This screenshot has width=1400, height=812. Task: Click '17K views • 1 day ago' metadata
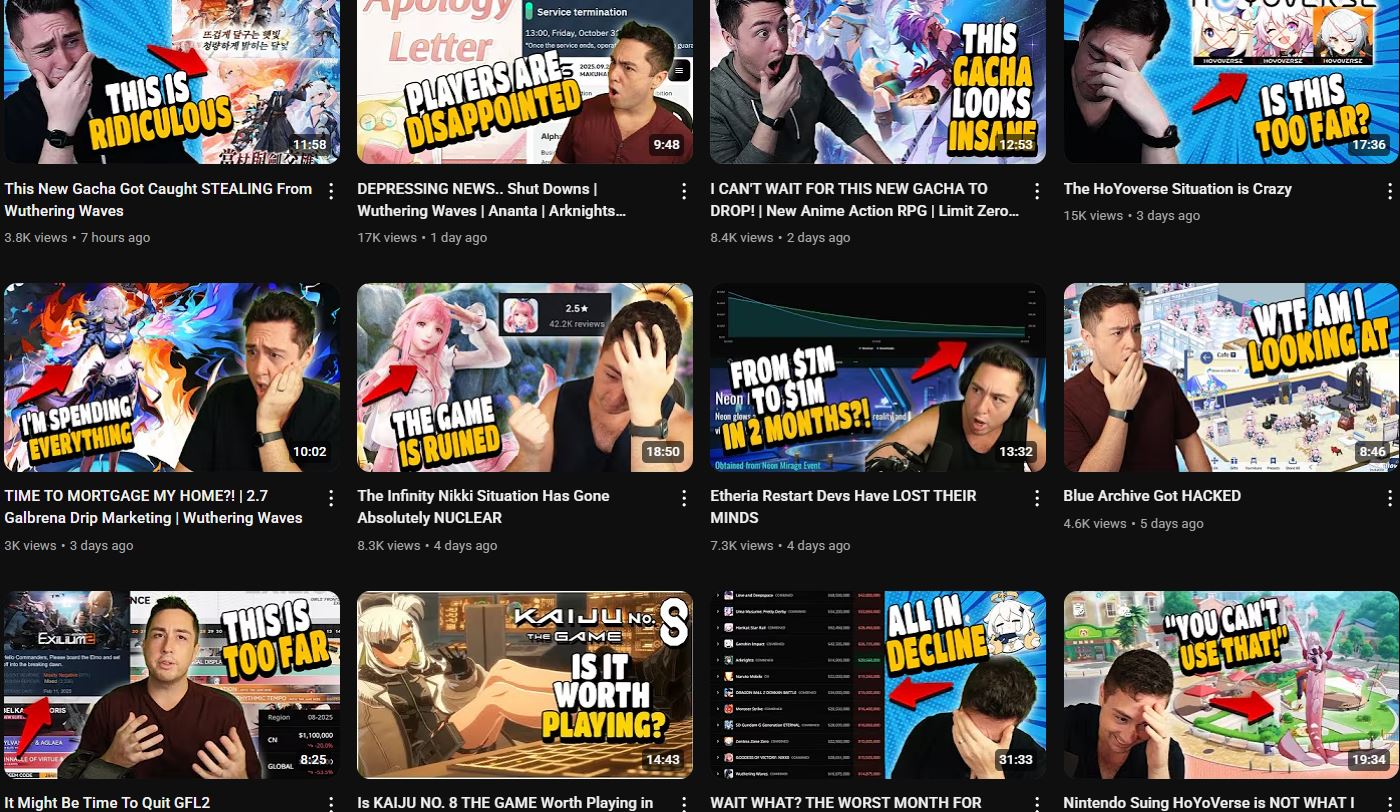coord(422,238)
